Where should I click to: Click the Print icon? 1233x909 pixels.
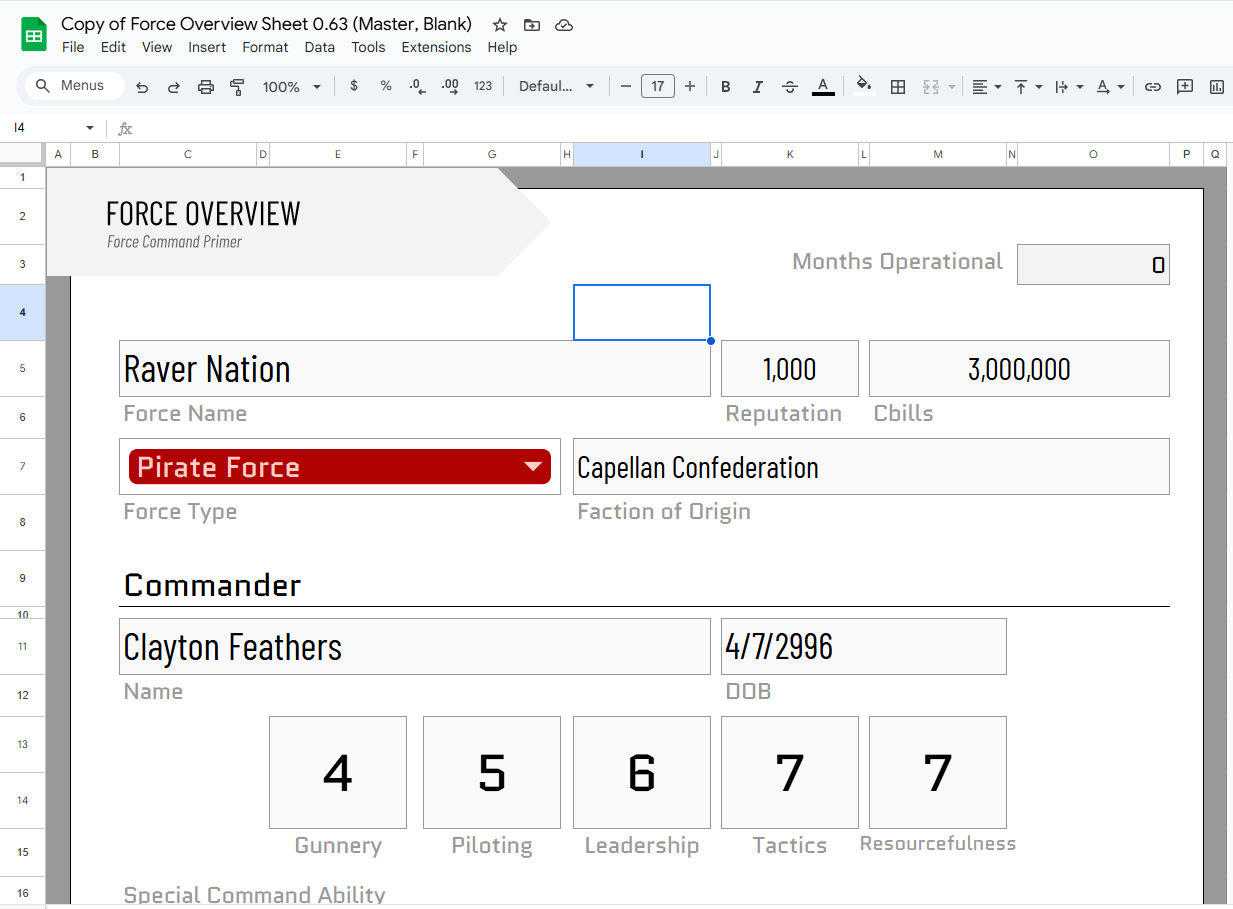(206, 87)
